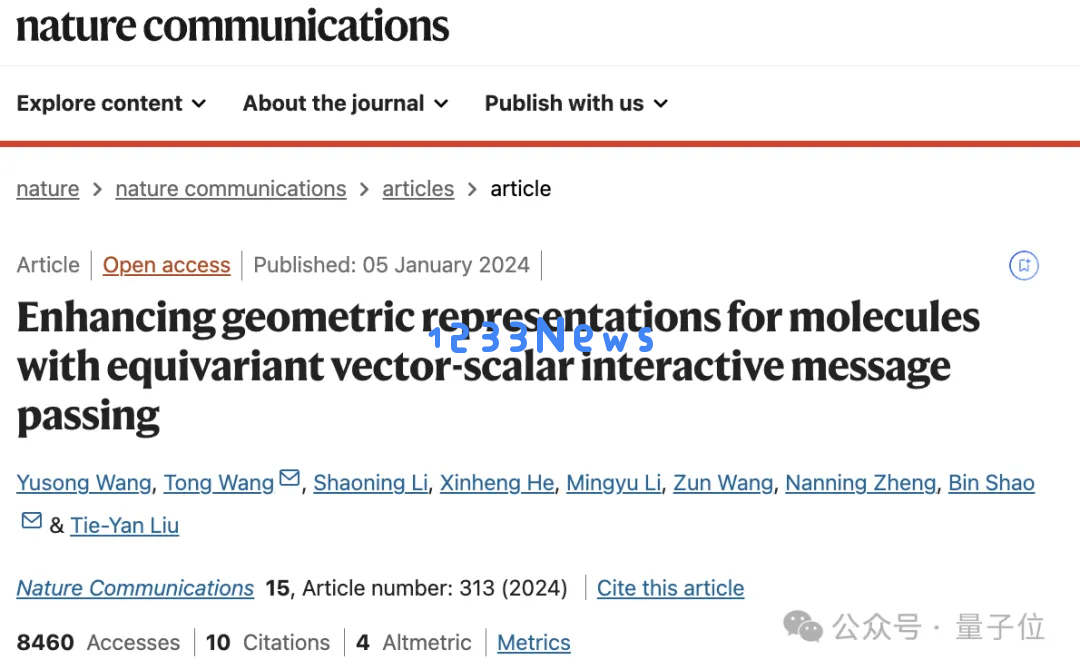Go to the nature breadcrumb link

(x=48, y=189)
